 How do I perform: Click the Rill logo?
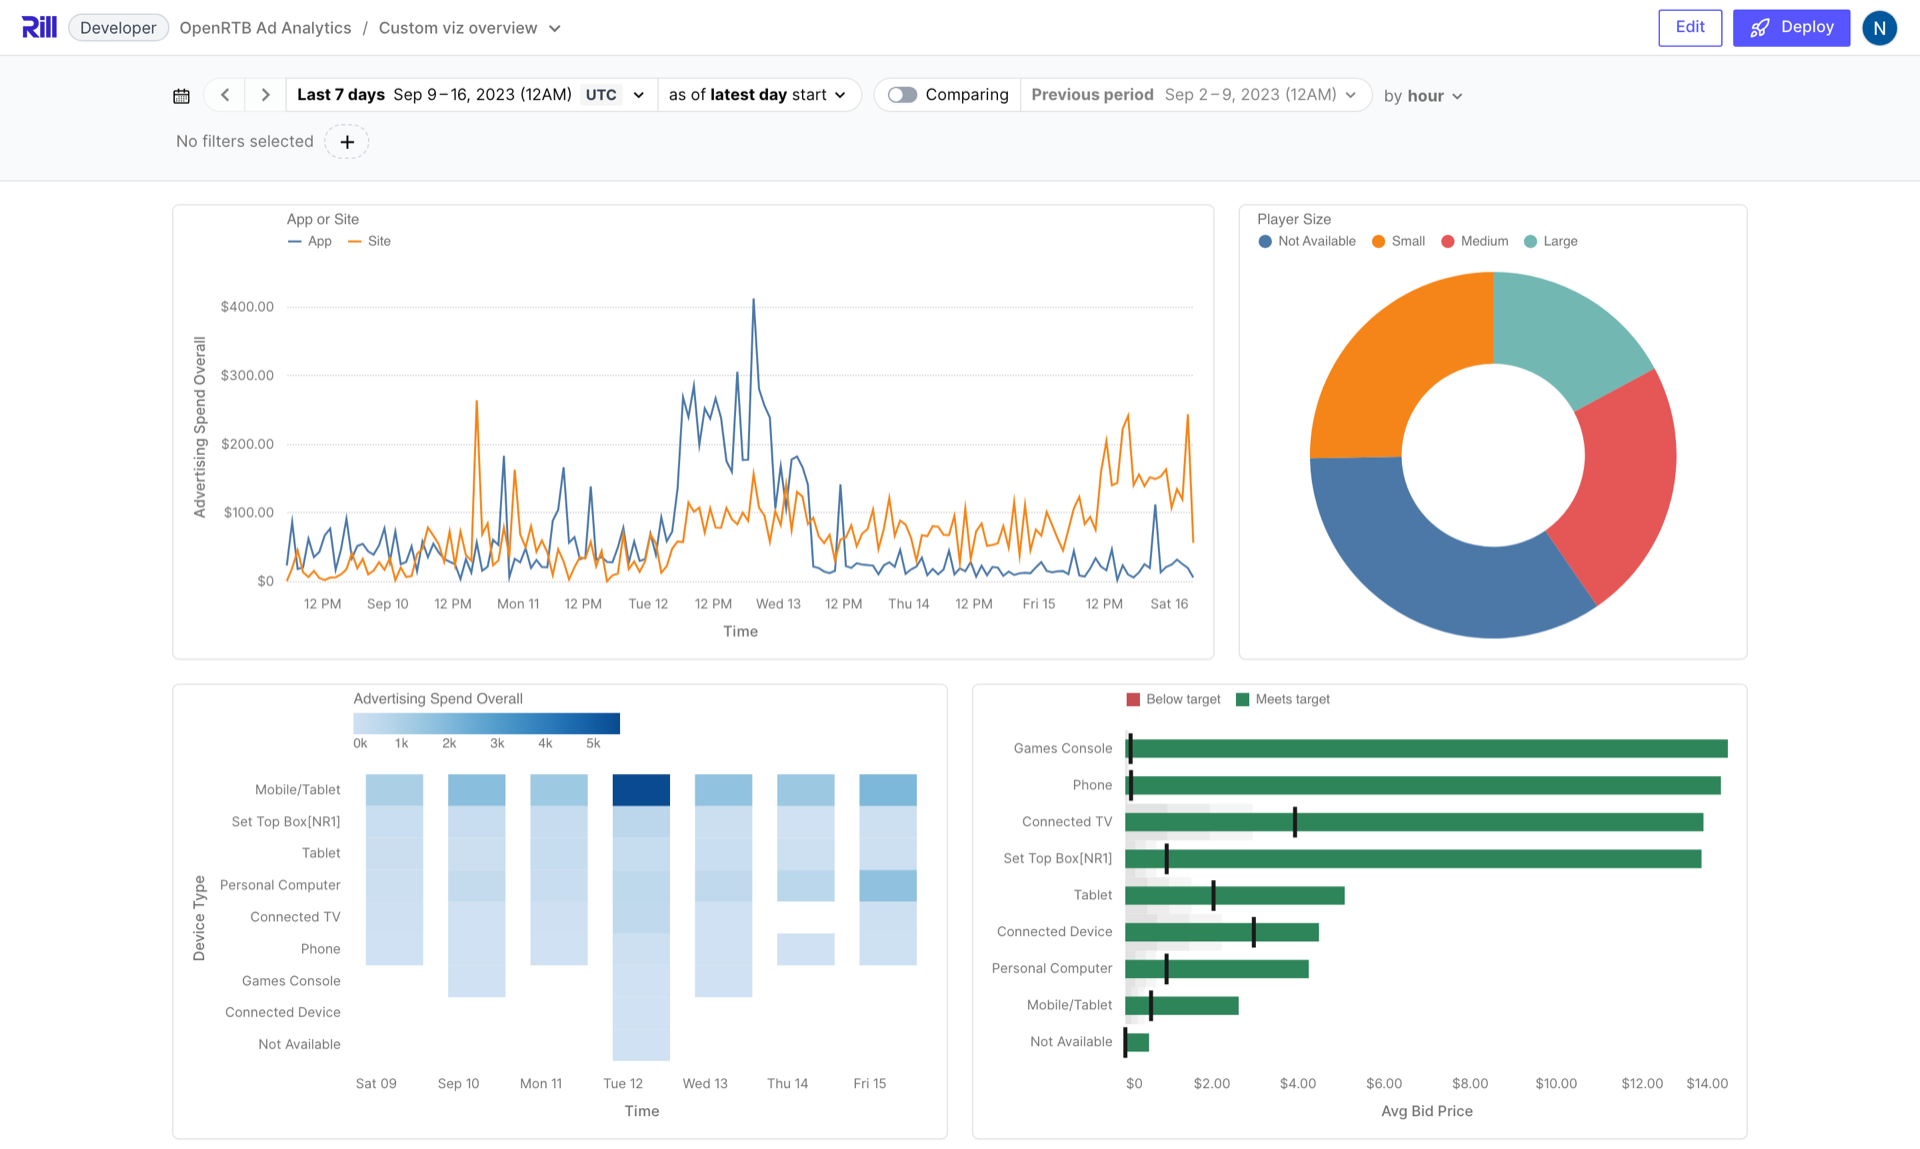click(x=39, y=27)
